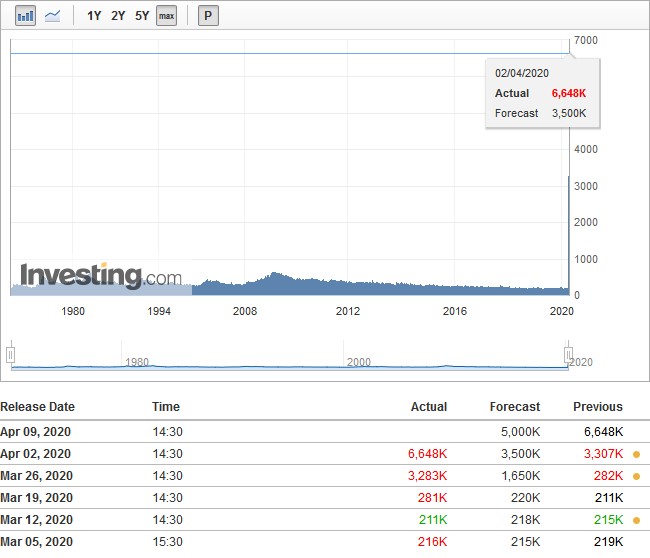Select the Mar 19, 2020 release date
Viewport: 650px width, 558px height.
pos(36,497)
